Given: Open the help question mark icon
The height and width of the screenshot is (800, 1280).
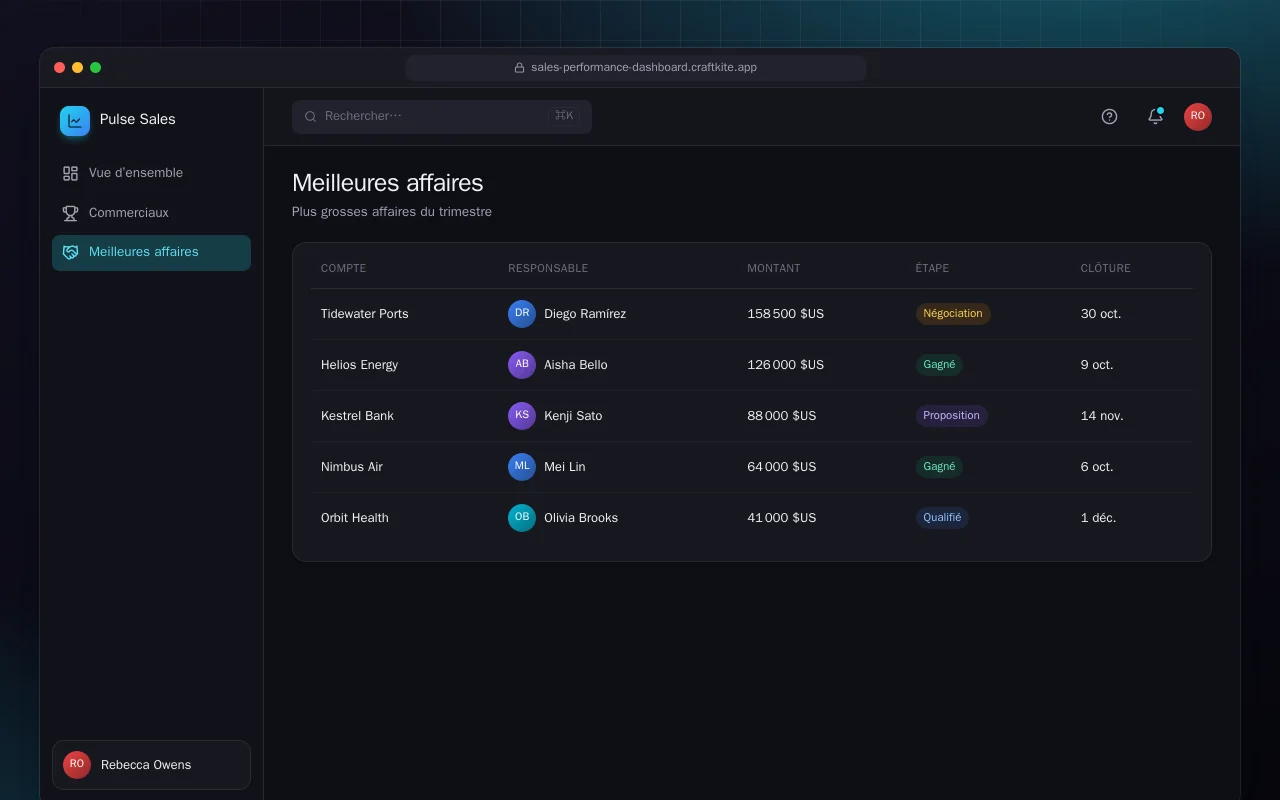Looking at the screenshot, I should (x=1109, y=116).
